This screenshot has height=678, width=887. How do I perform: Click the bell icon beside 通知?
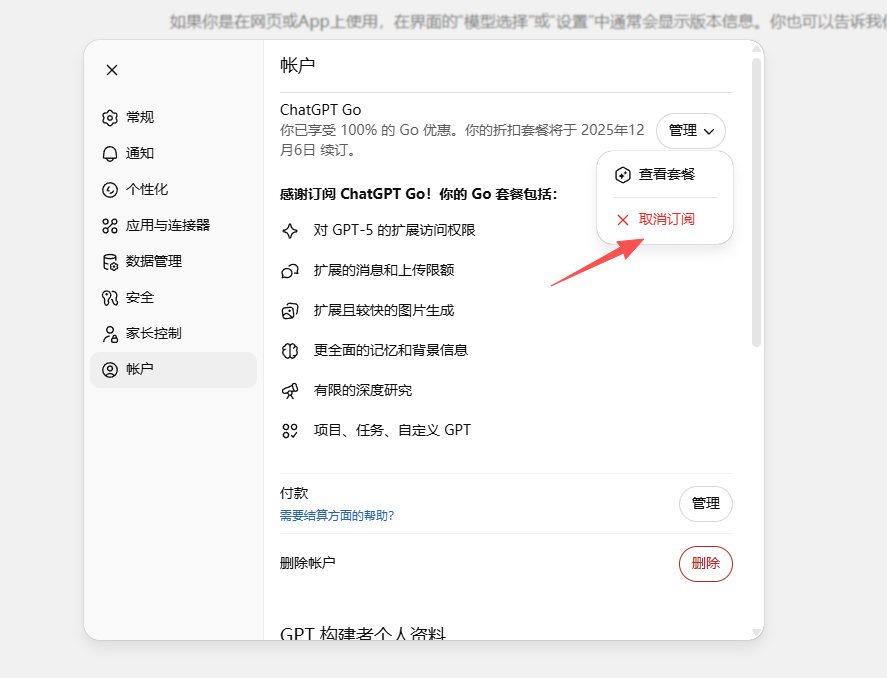[110, 154]
